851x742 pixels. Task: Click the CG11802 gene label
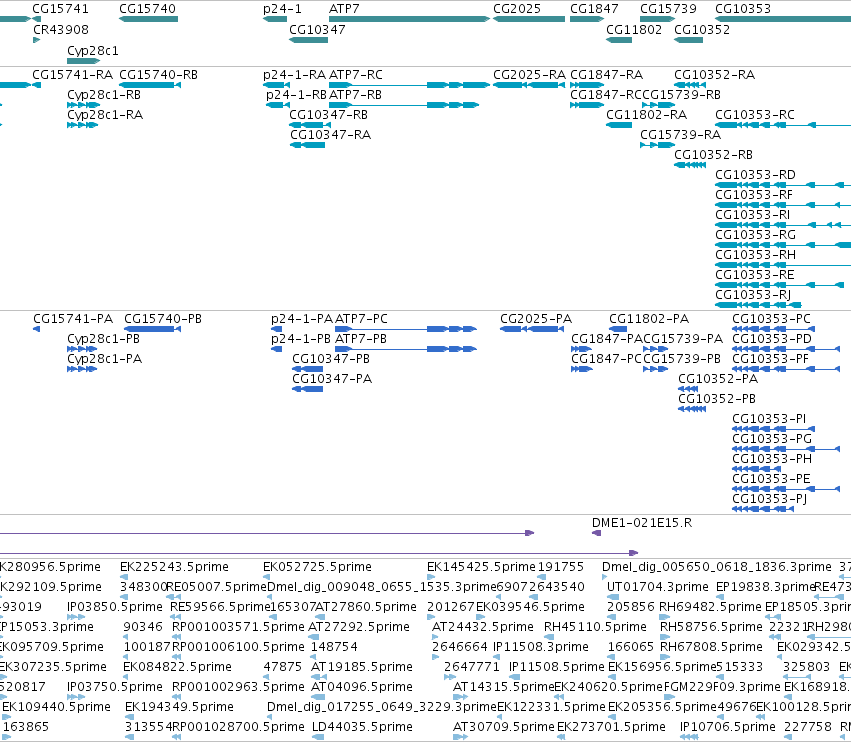[x=634, y=29]
